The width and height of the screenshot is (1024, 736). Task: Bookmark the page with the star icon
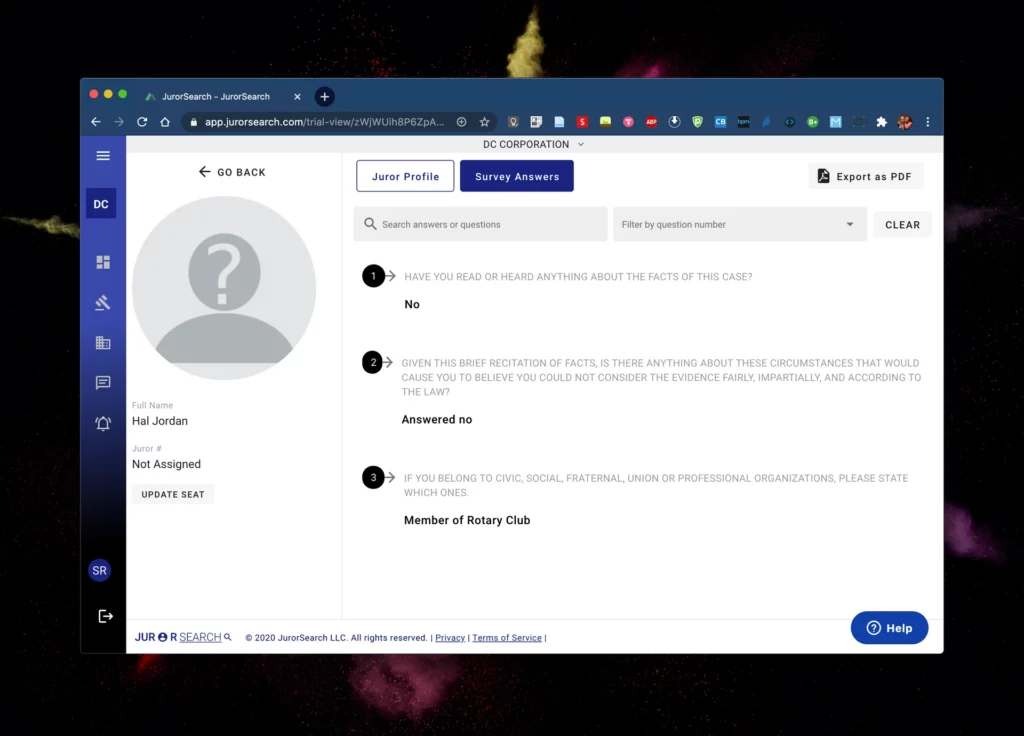[485, 122]
